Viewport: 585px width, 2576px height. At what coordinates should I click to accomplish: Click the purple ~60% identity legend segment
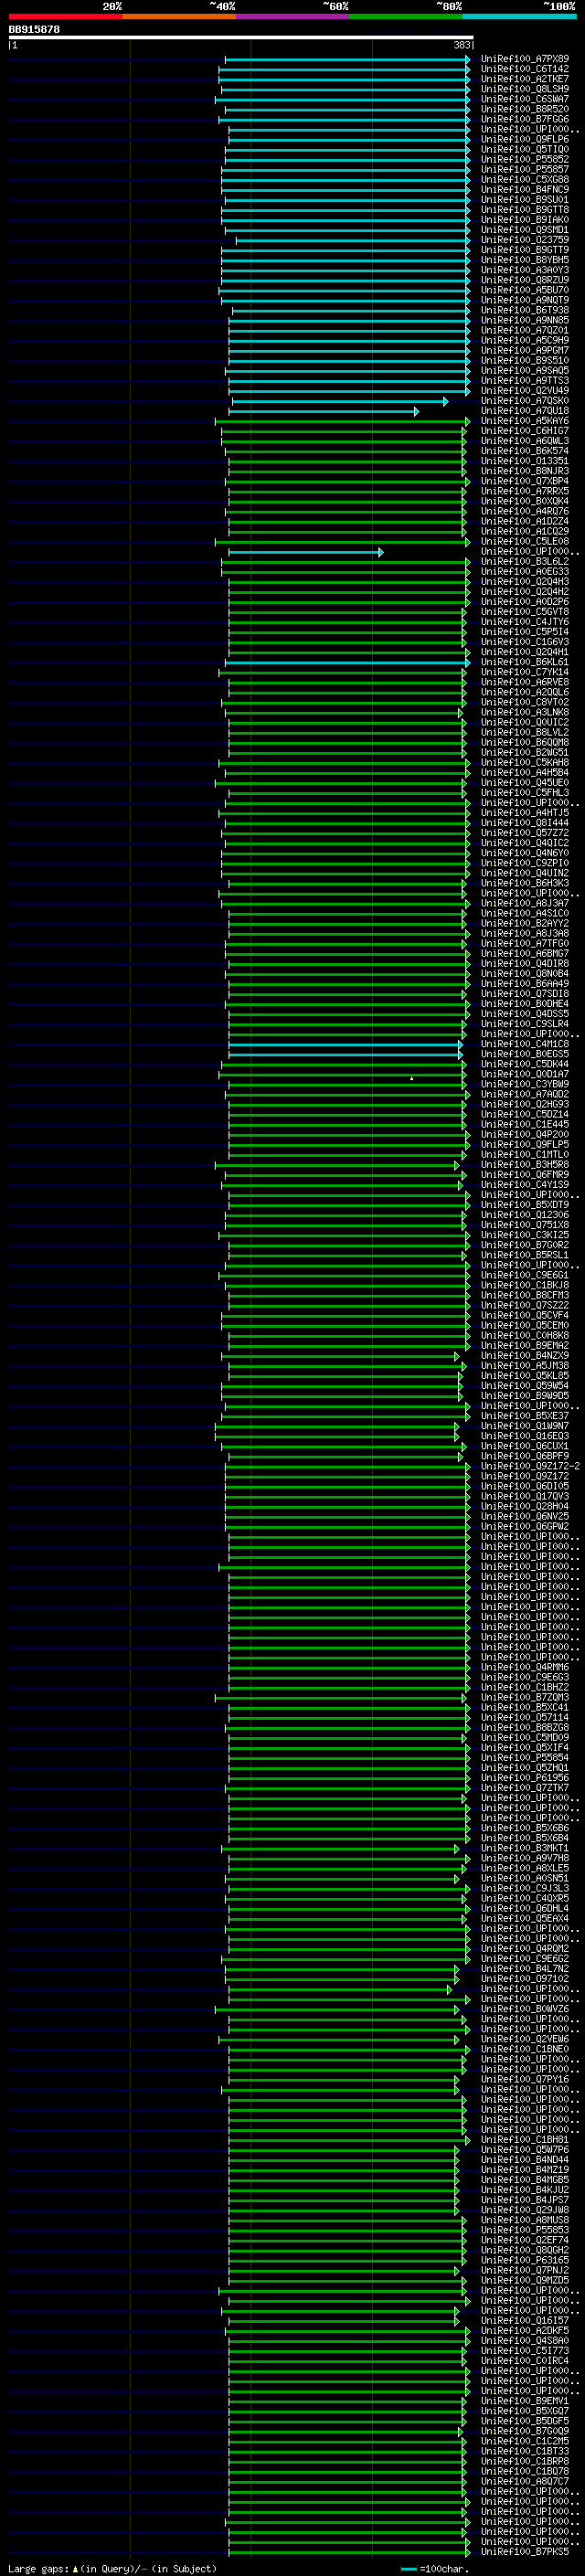coord(293,16)
